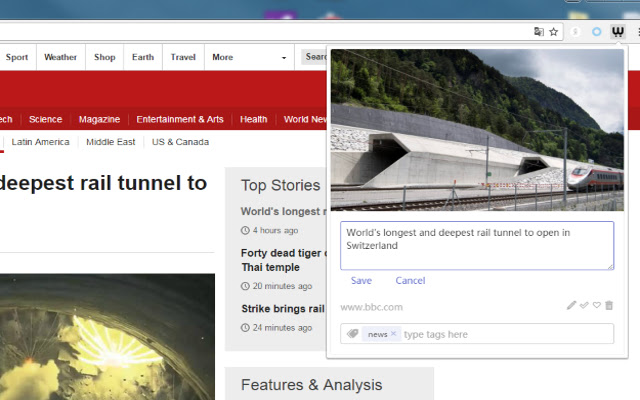The width and height of the screenshot is (640, 400).
Task: Click clock icon next to 20 minutes ago
Action: click(x=245, y=286)
